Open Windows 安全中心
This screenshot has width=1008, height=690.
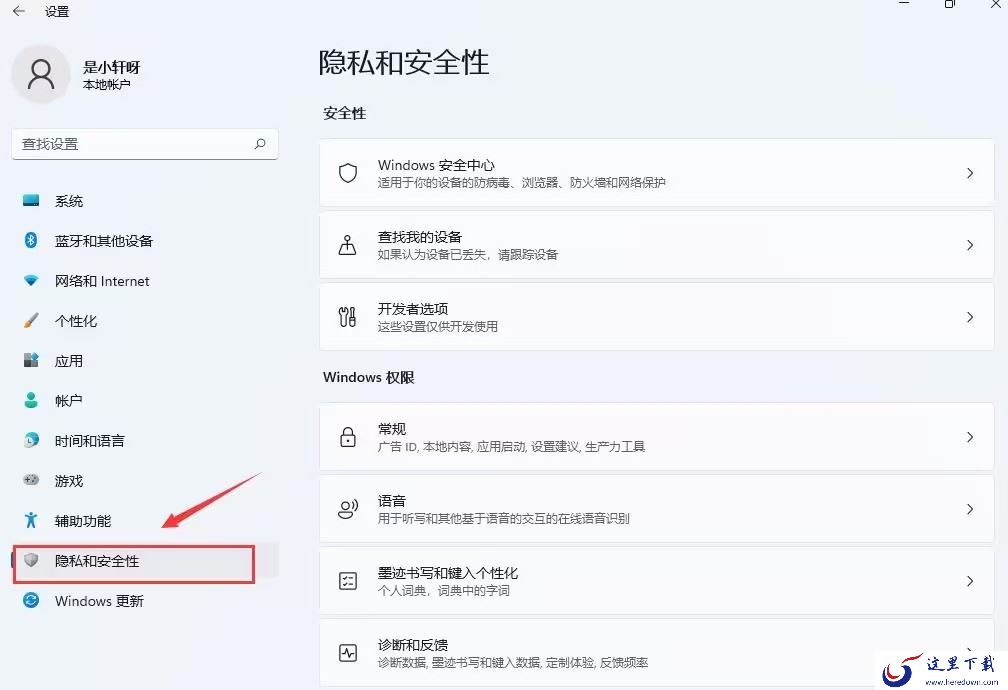tap(656, 173)
